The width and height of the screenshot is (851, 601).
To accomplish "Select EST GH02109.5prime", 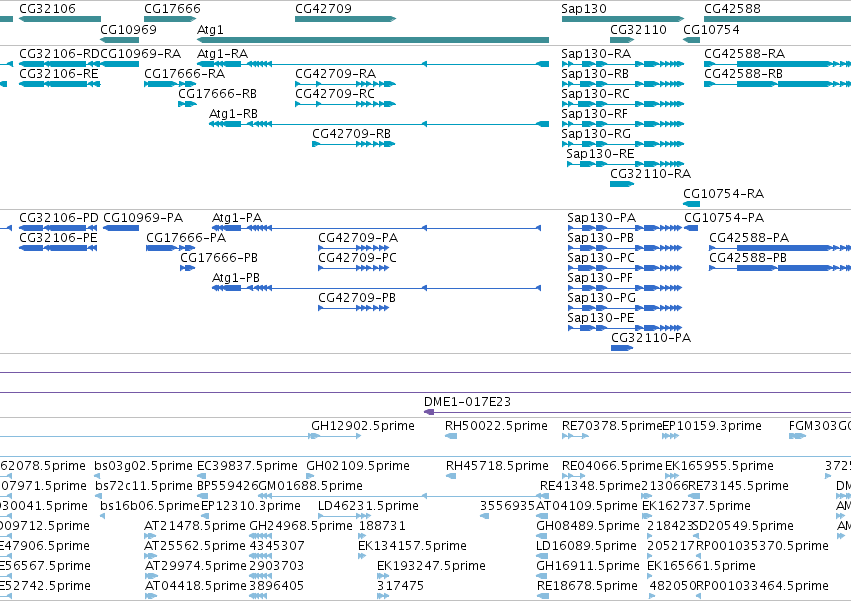I will (x=309, y=476).
